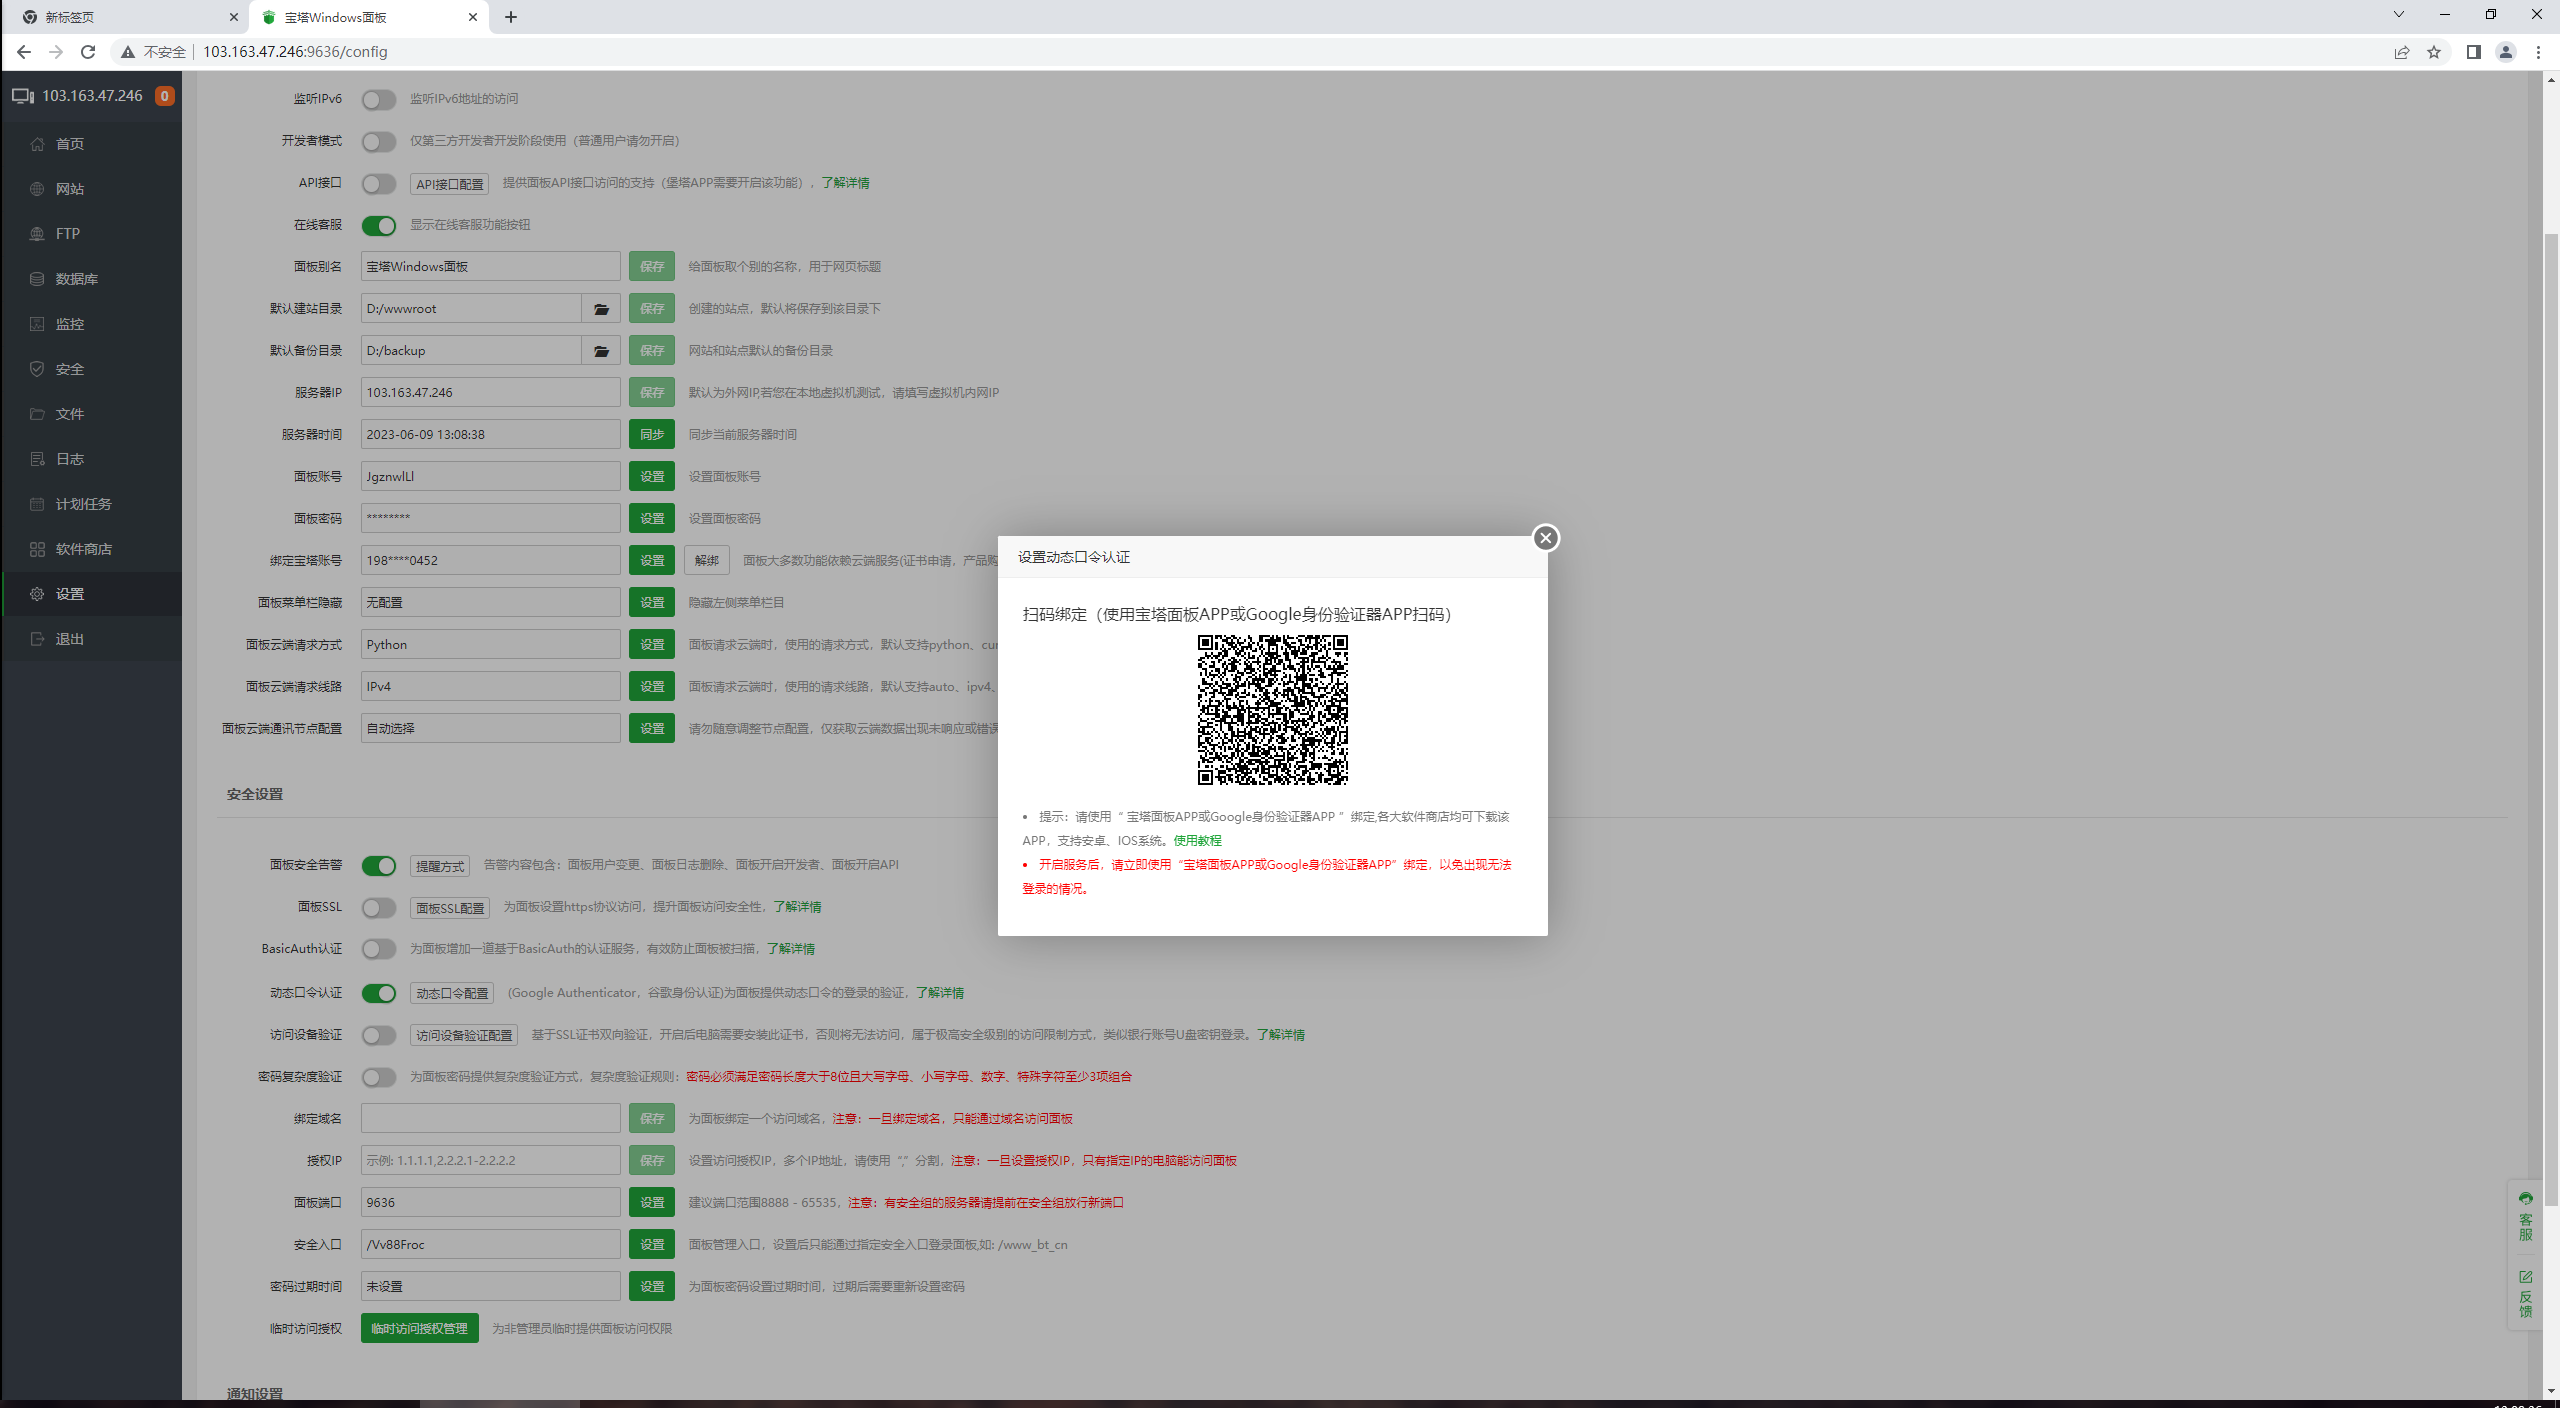Open the 面板SSL配置 button

450,908
